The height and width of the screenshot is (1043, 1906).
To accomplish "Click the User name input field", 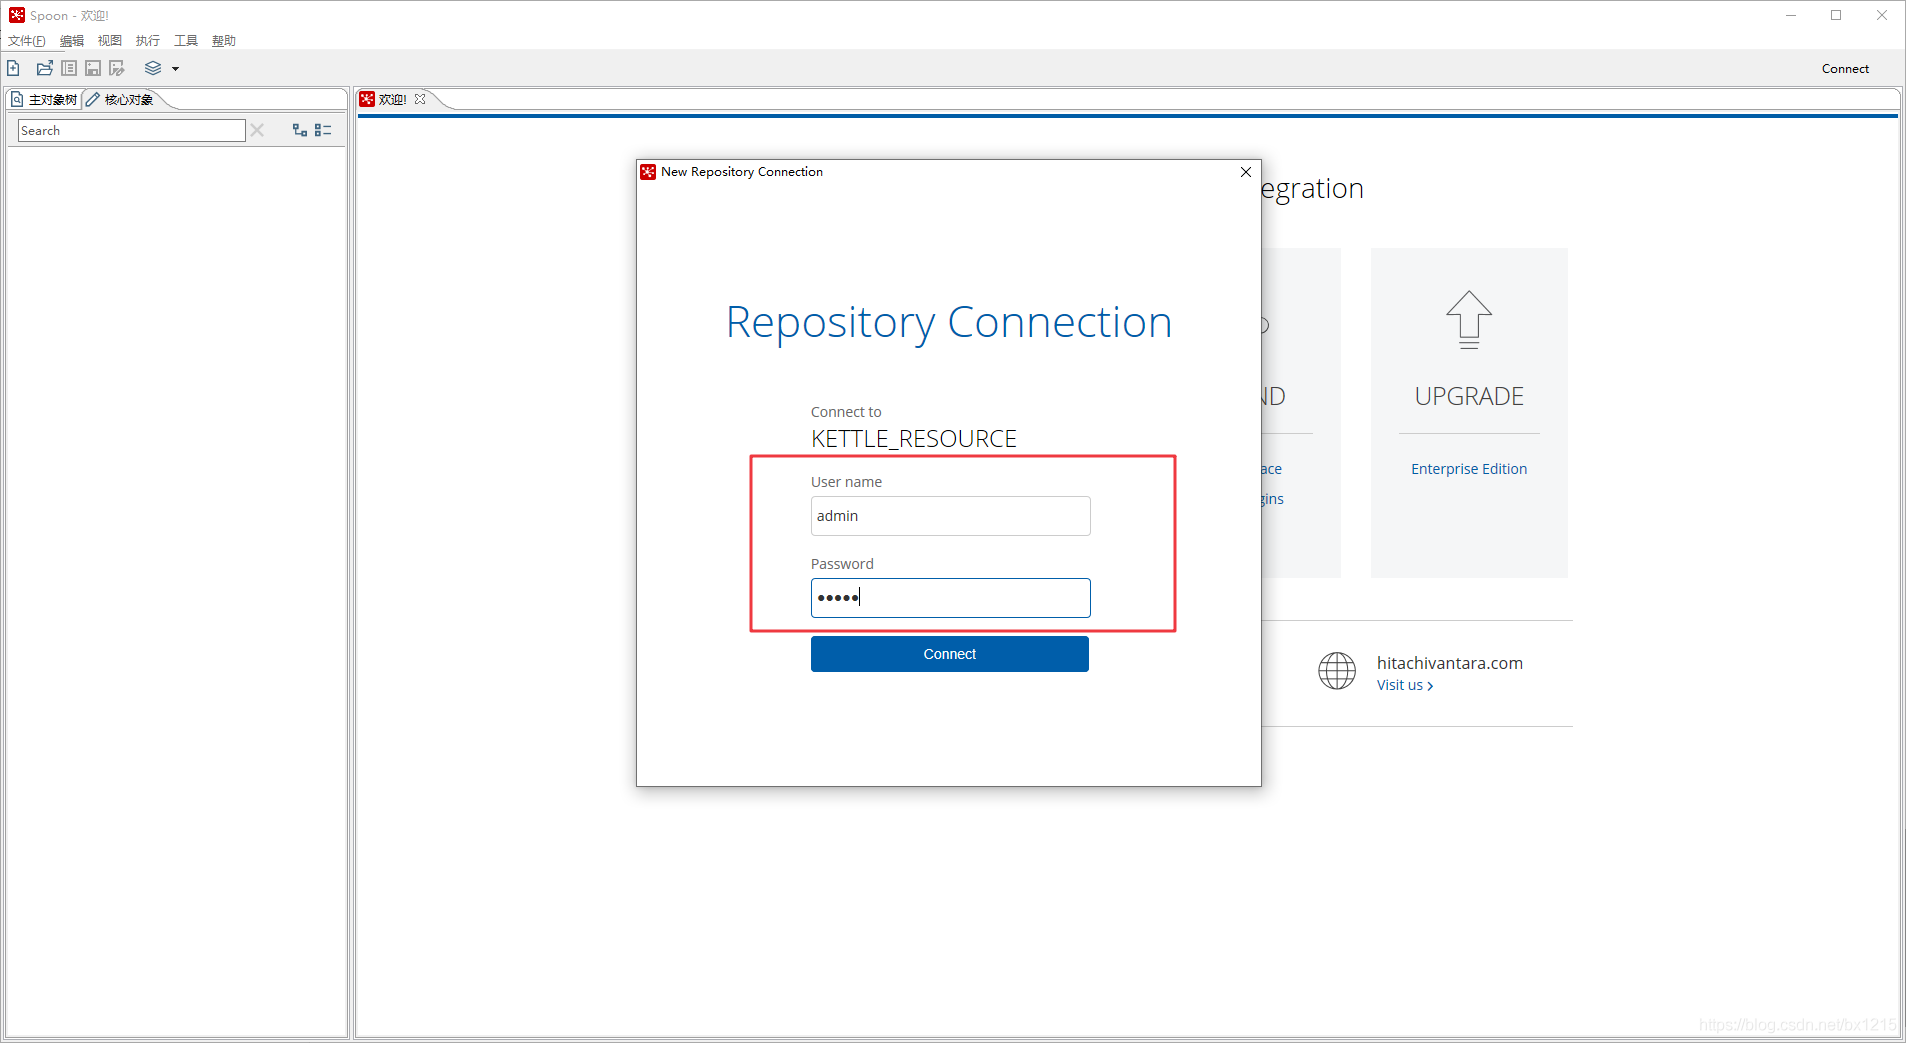I will (950, 516).
